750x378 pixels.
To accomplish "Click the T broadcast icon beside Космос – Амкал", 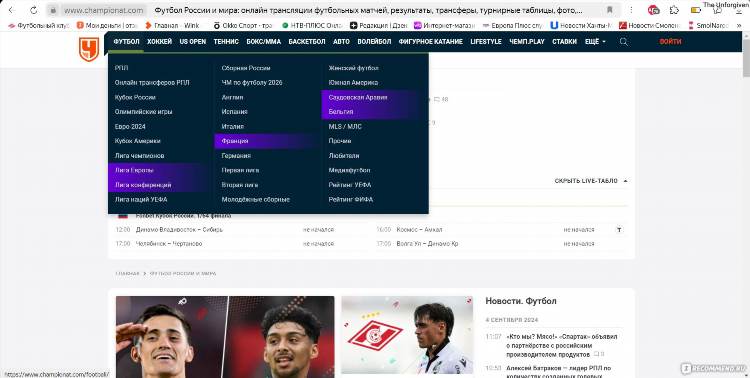I will (x=619, y=230).
